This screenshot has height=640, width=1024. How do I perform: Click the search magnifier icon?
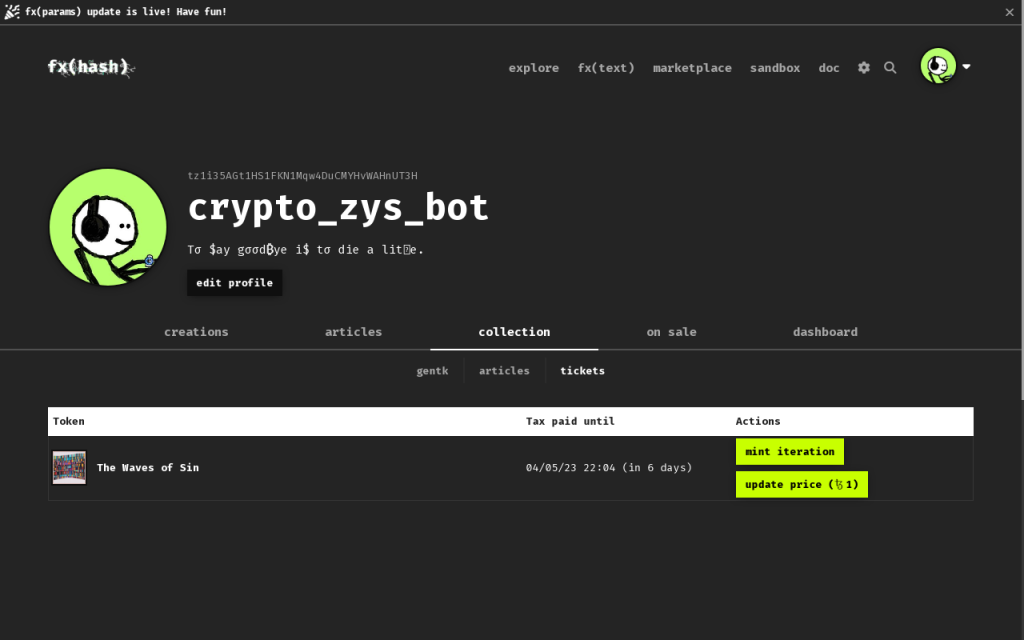(890, 68)
